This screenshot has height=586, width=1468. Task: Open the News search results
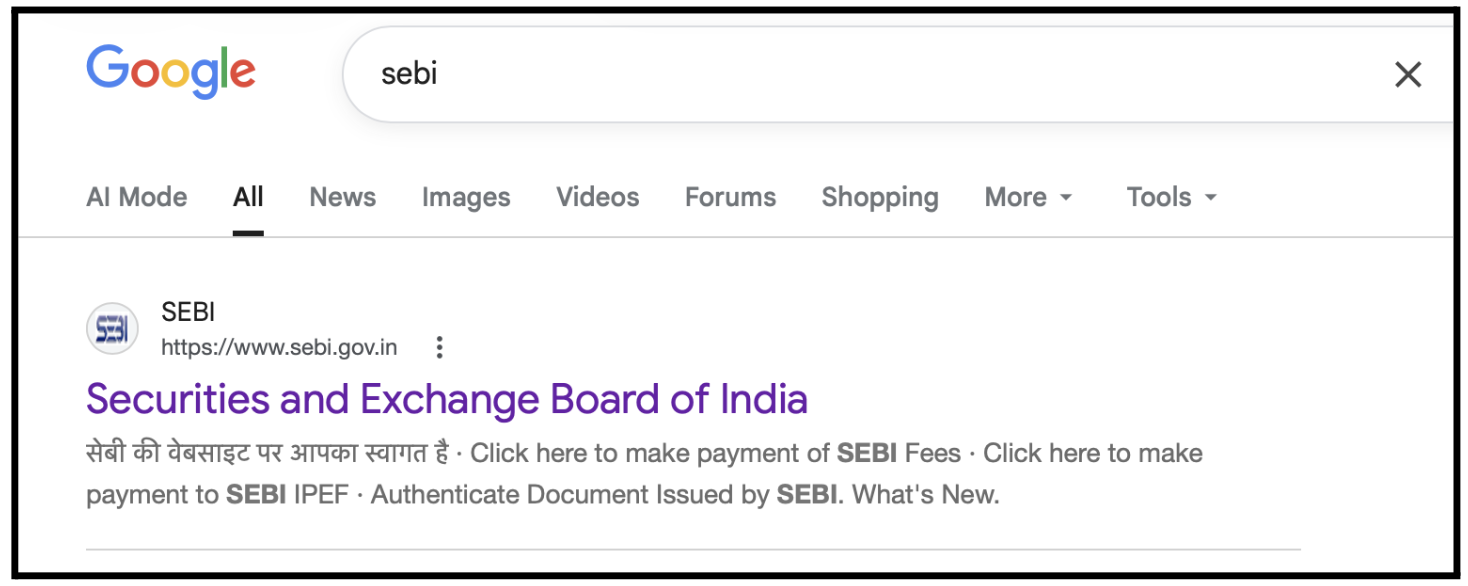coord(342,197)
